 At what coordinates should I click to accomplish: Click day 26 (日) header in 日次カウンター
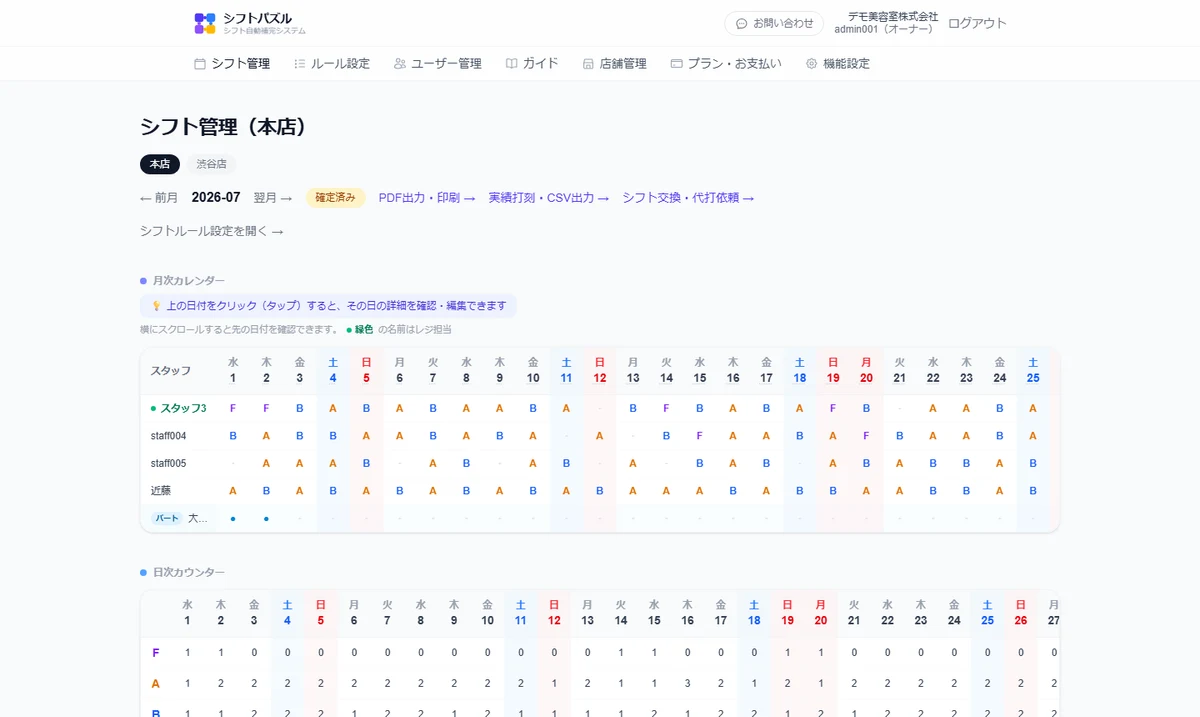pos(1020,612)
